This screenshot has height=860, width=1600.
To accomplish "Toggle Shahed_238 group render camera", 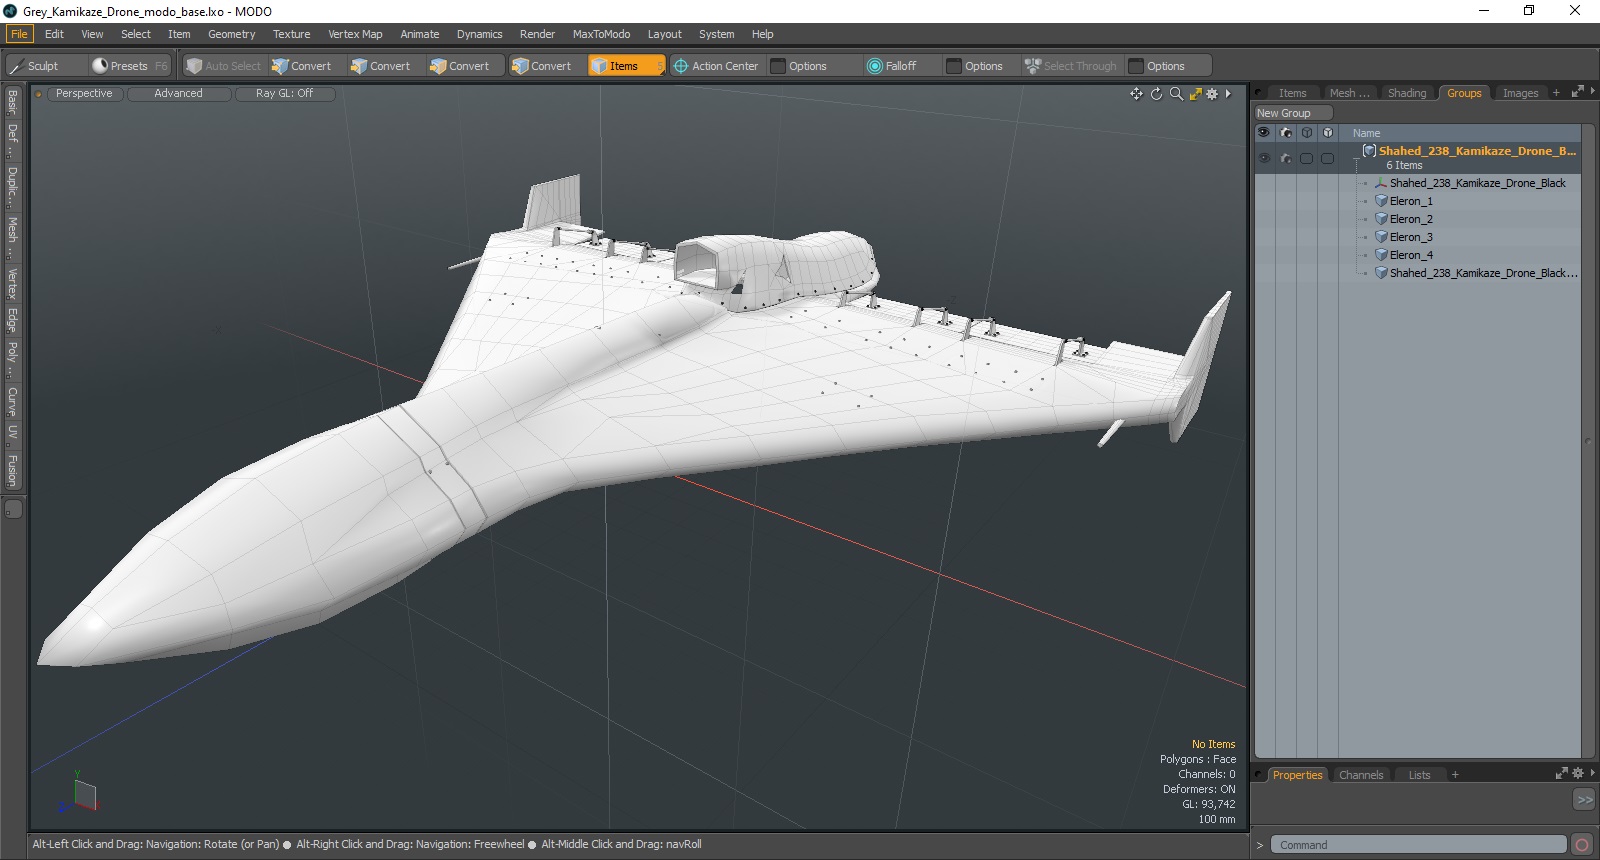I will pyautogui.click(x=1286, y=158).
